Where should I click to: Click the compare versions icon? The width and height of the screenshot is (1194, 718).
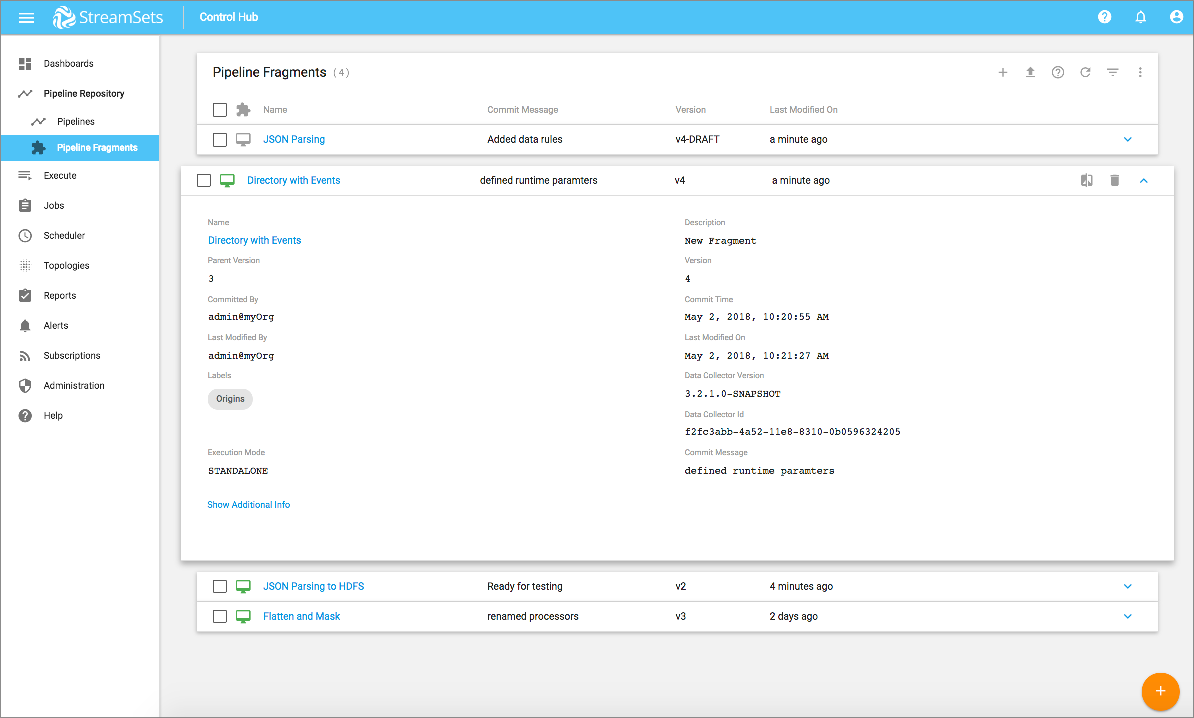1087,180
